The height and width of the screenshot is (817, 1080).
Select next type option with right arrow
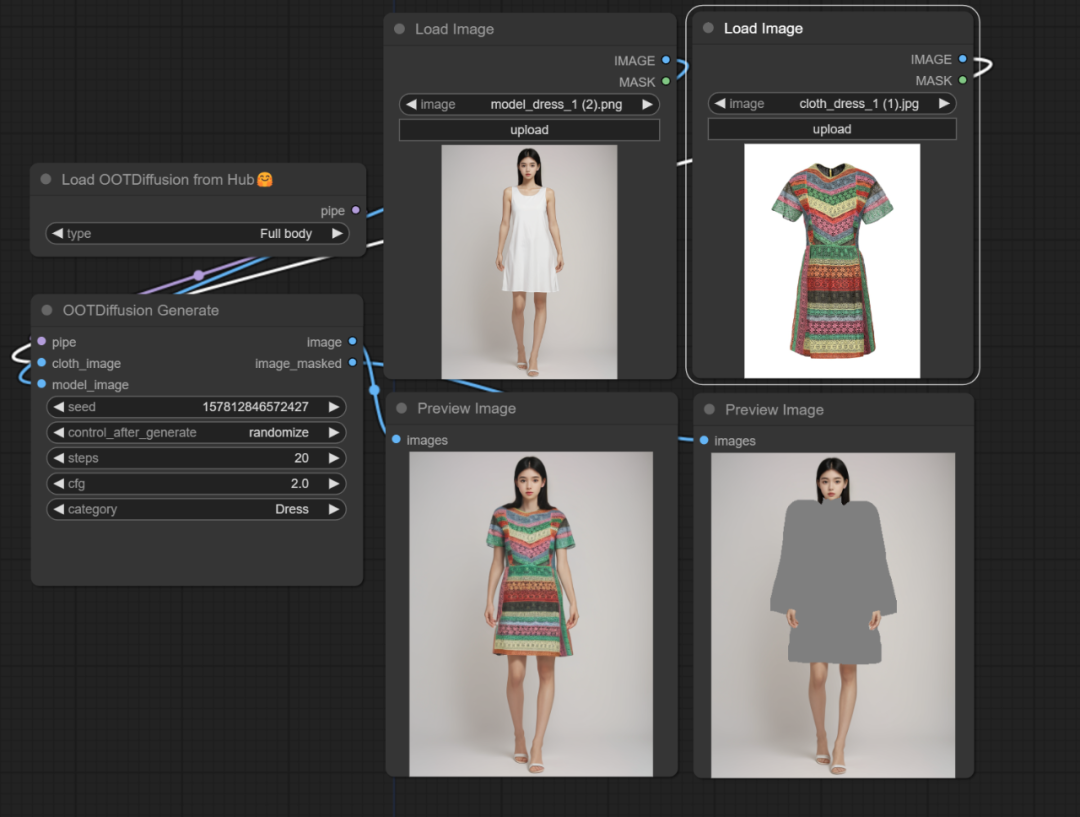(337, 234)
